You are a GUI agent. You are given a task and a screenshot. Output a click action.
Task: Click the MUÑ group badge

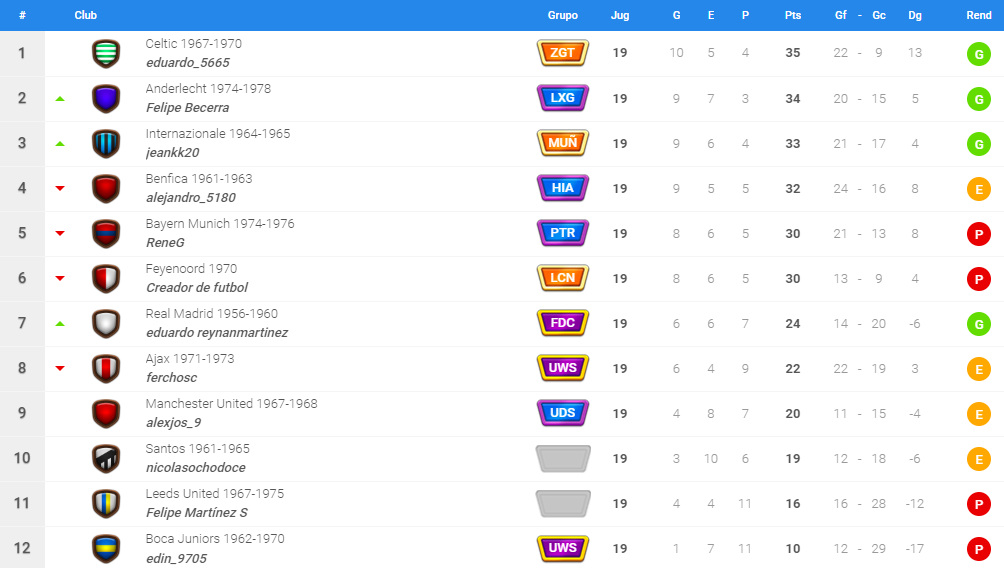pyautogui.click(x=562, y=143)
